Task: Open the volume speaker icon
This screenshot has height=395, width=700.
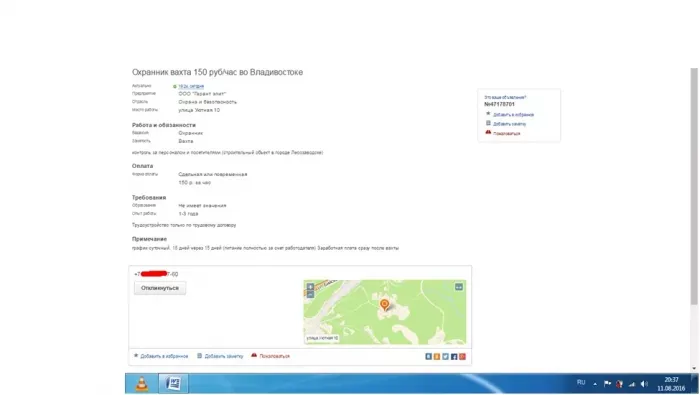Action: click(x=644, y=384)
